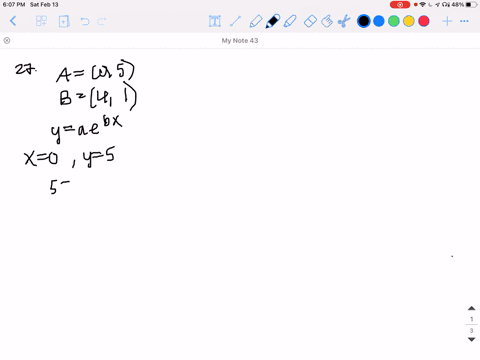Screen dimensions: 480x360
Task: Select the scissors cut tool
Action: (344, 21)
